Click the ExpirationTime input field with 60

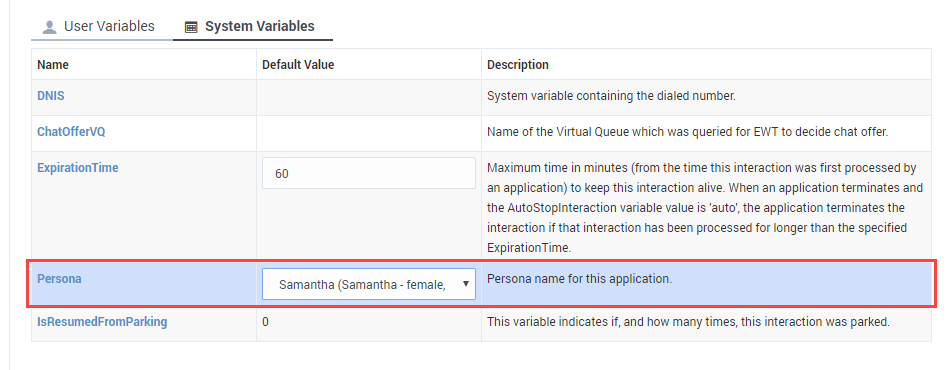369,174
